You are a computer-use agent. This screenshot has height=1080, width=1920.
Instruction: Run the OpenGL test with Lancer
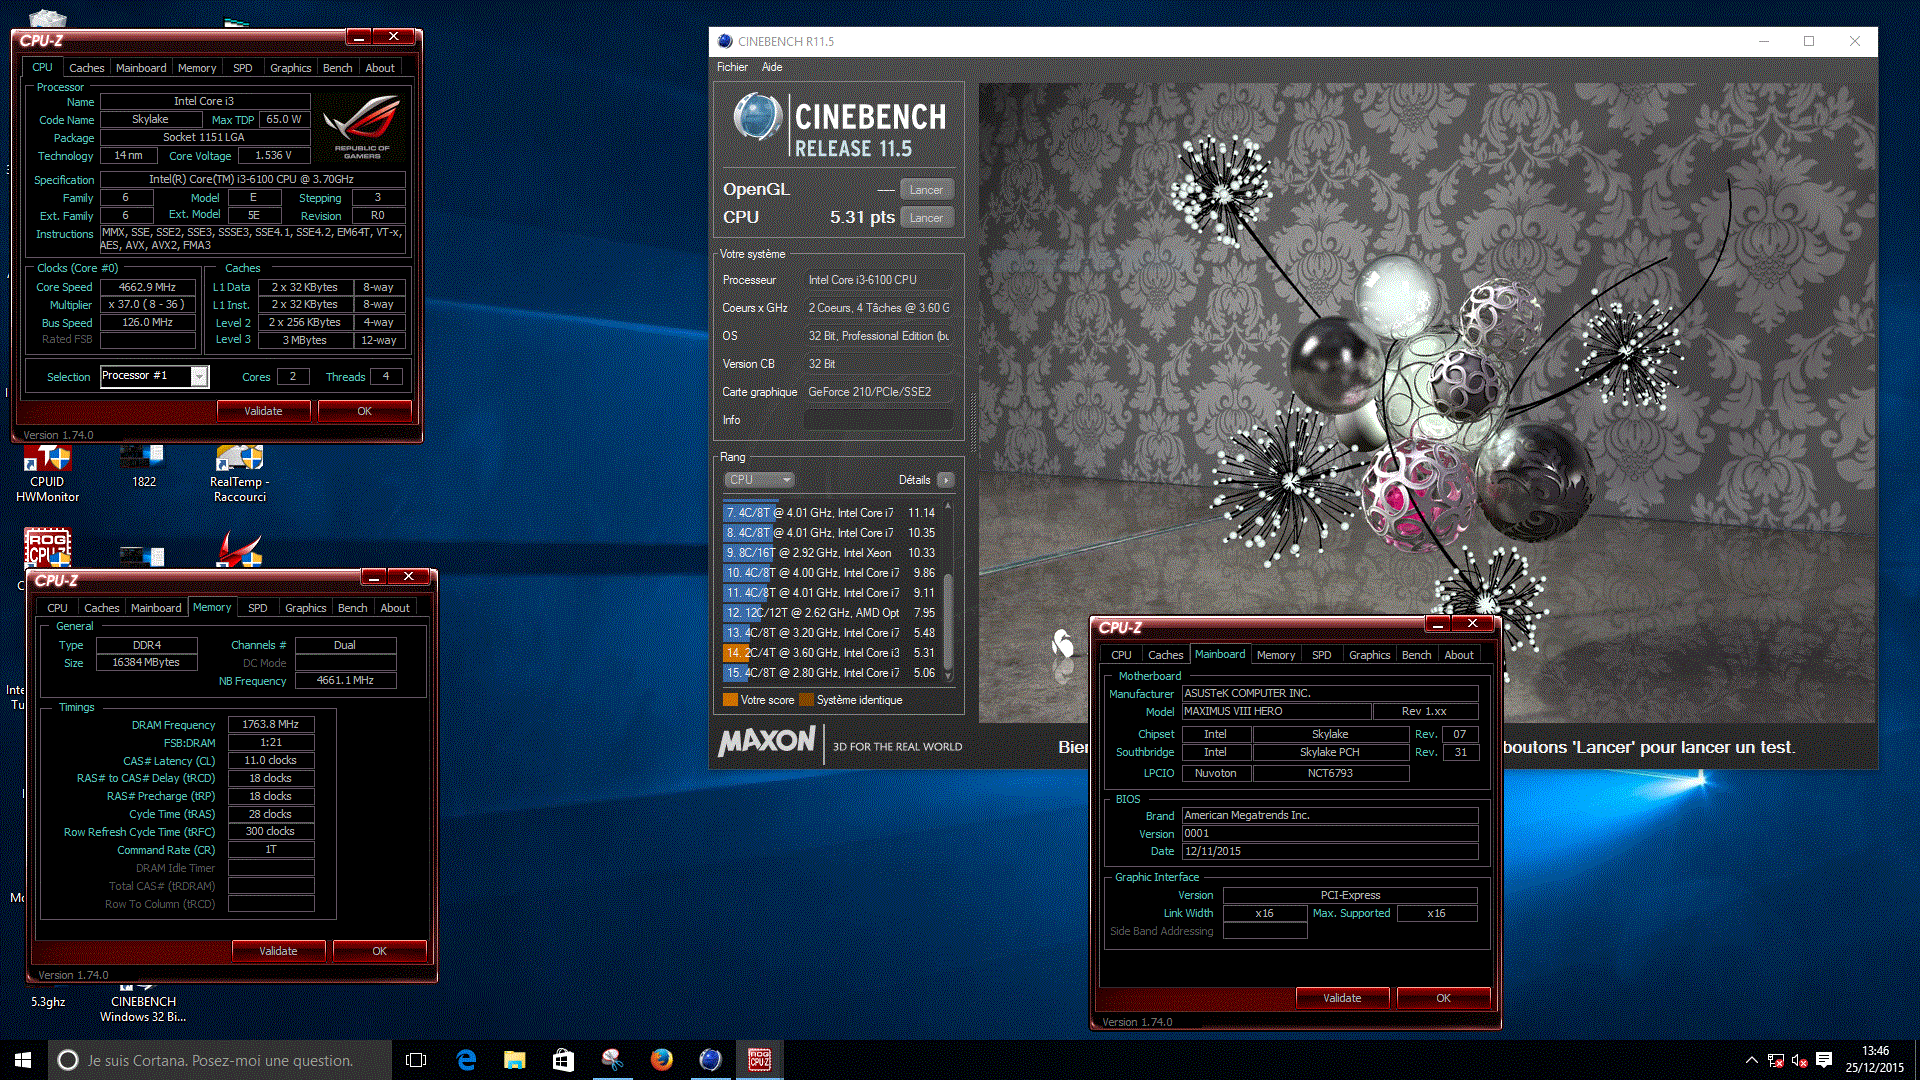tap(926, 190)
